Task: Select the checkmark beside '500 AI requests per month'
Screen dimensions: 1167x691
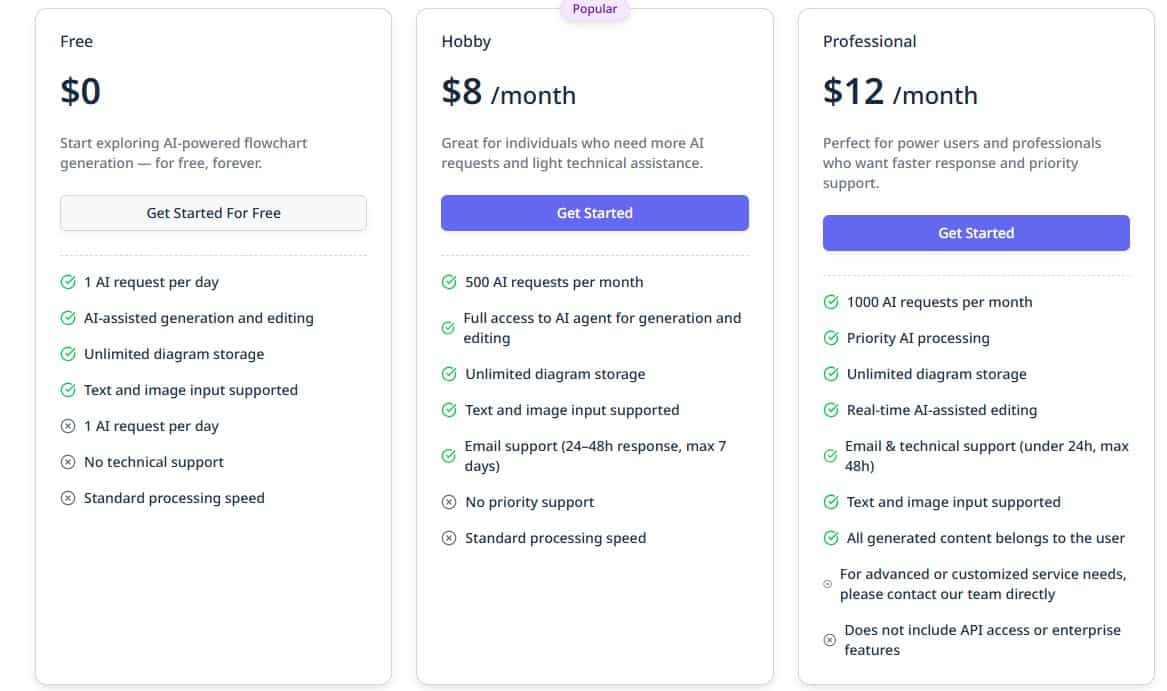Action: coord(448,282)
